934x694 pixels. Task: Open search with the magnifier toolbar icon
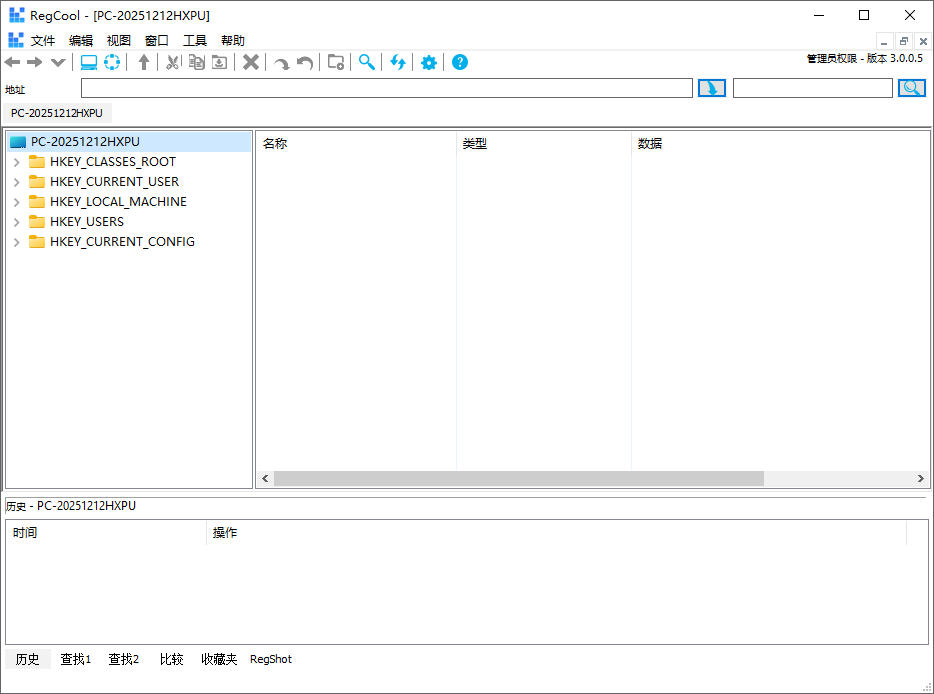click(x=367, y=62)
